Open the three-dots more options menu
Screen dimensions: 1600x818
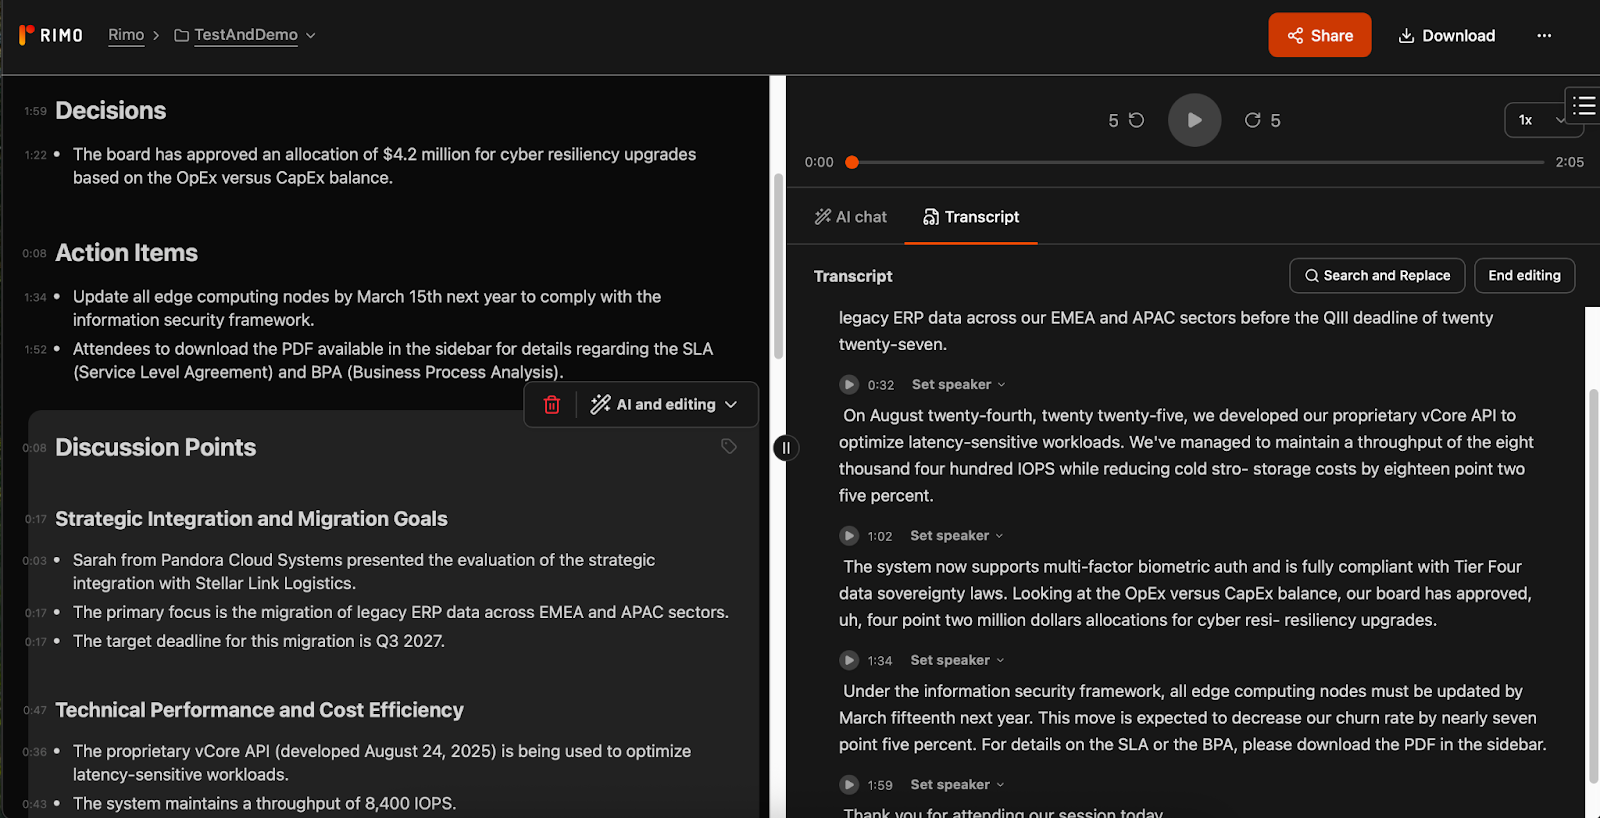(x=1544, y=36)
